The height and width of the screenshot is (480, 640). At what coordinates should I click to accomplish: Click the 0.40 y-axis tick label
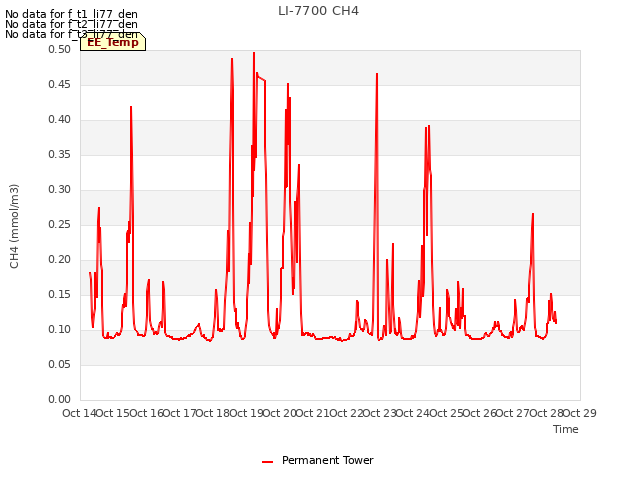point(59,120)
